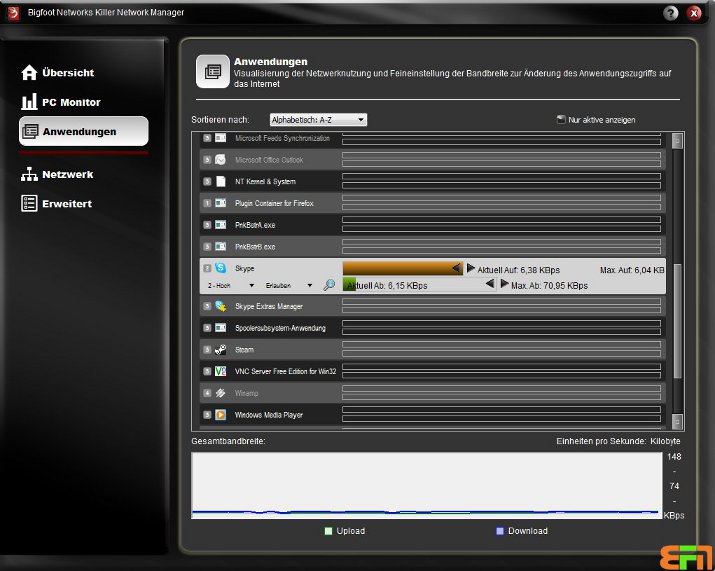Select the Windows Media Player row

[433, 415]
